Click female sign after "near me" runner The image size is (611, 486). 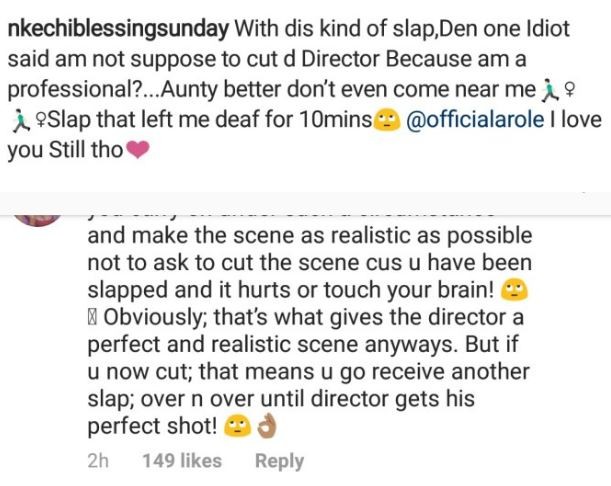tap(568, 91)
